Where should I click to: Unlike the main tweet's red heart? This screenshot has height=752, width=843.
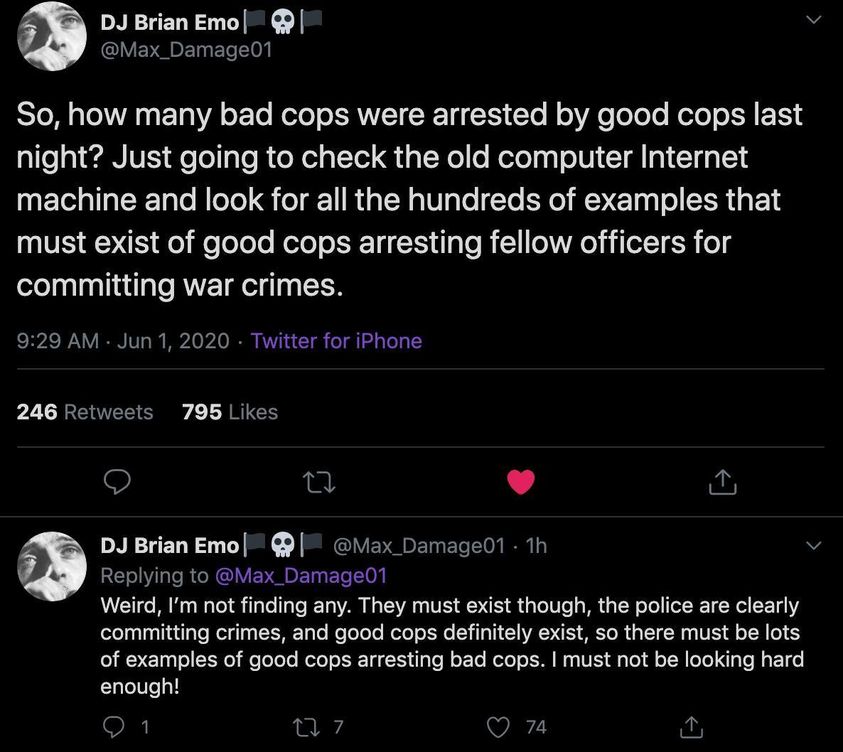[x=521, y=482]
